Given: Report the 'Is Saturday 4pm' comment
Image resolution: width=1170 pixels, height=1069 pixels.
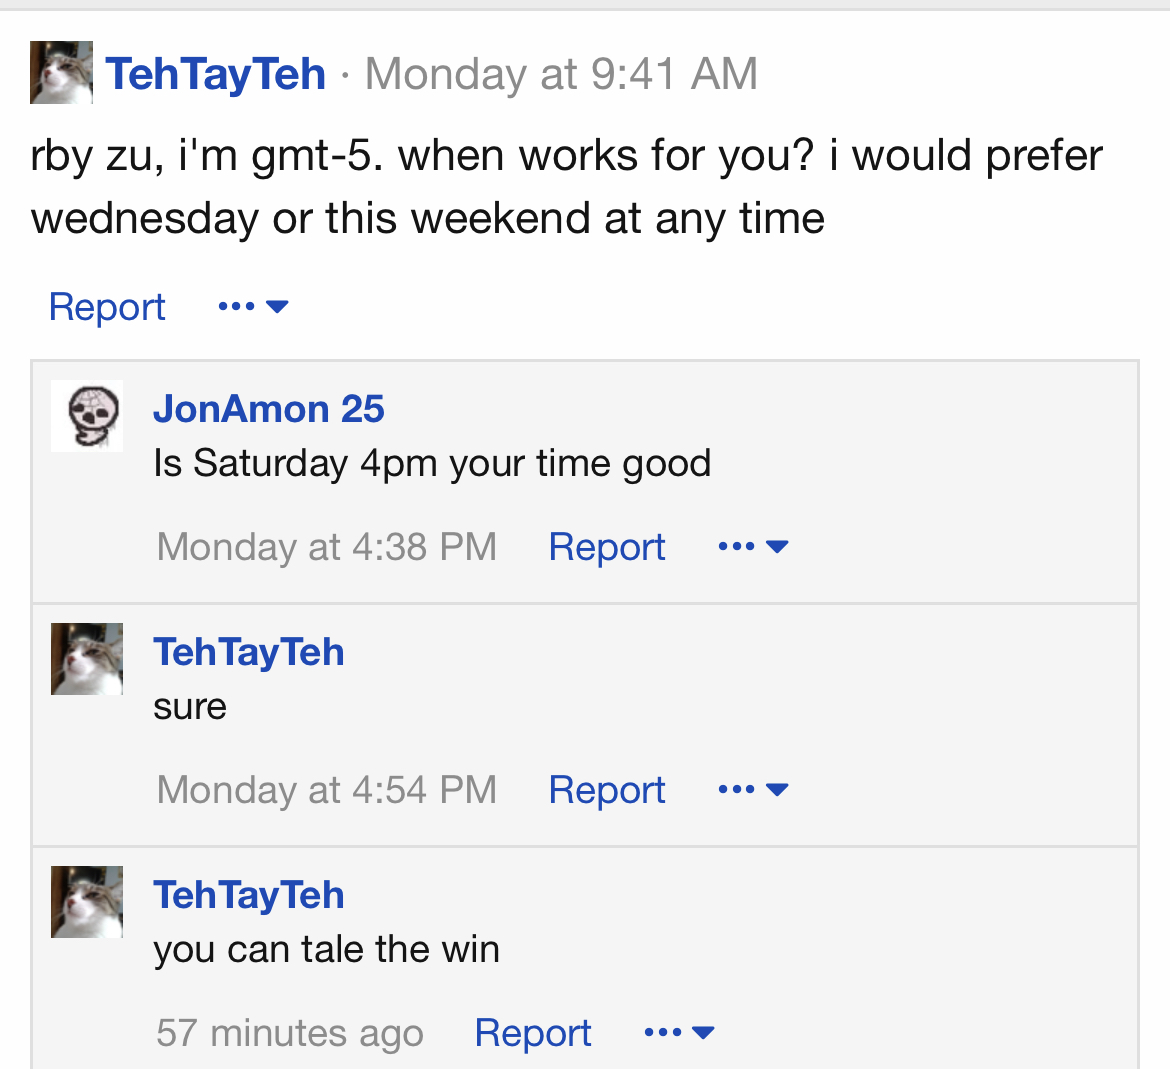Looking at the screenshot, I should click(x=607, y=547).
